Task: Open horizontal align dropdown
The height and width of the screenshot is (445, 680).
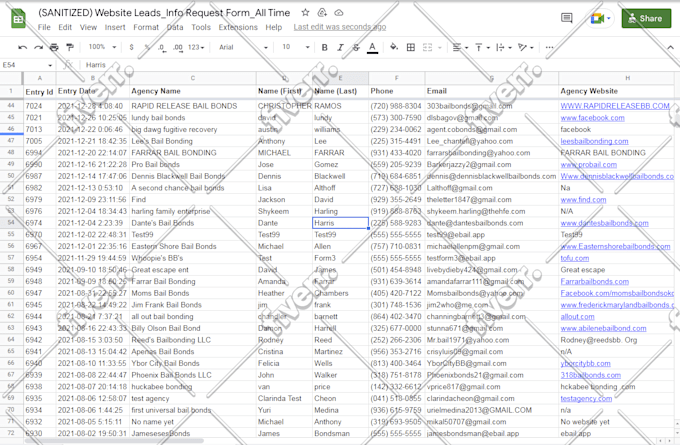Action: 460,47
